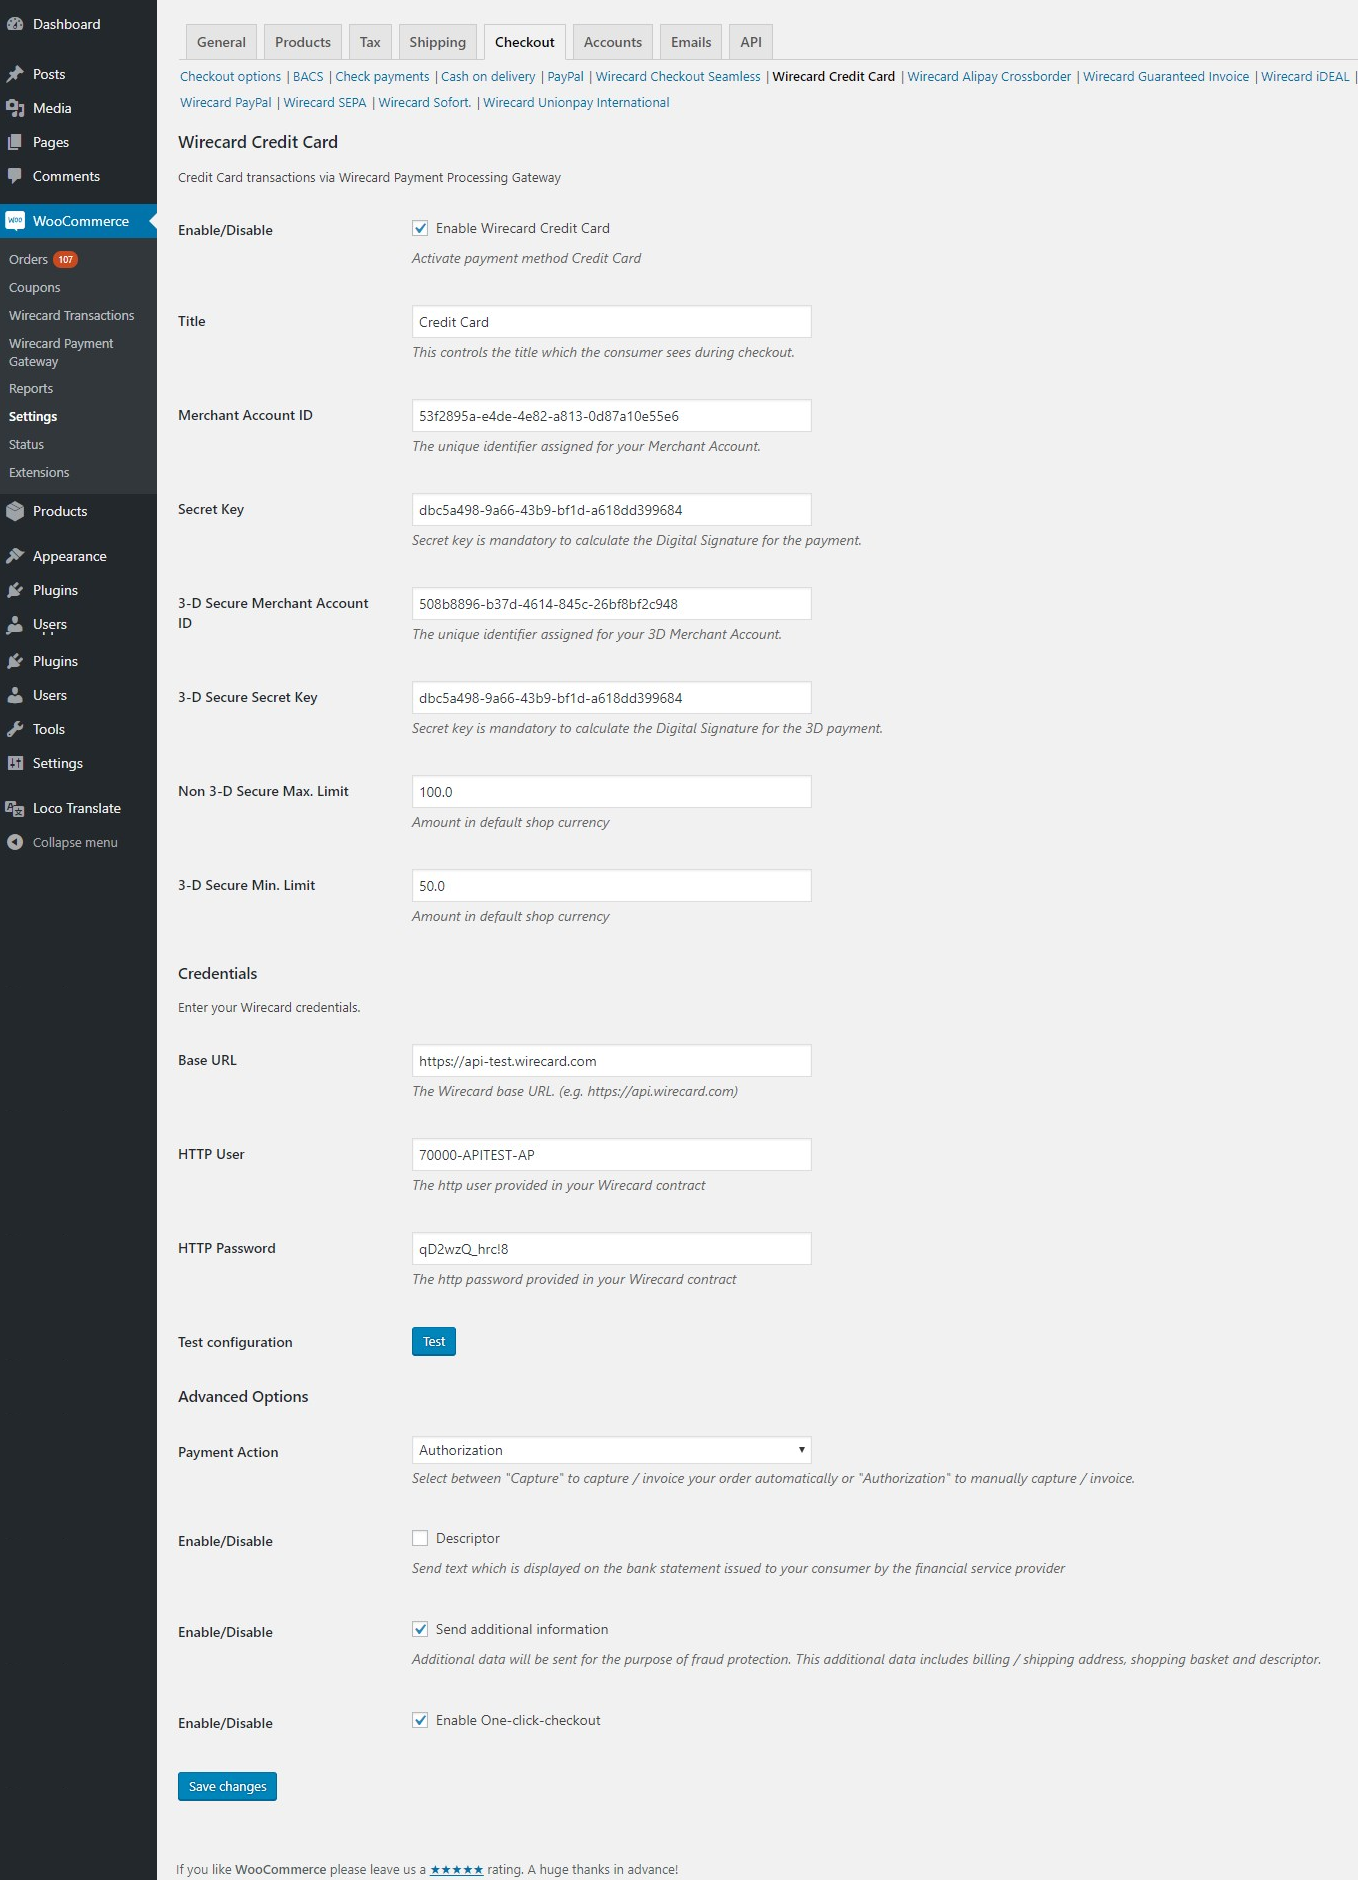
Task: Open the Wirecard PayPal link
Action: tap(226, 103)
